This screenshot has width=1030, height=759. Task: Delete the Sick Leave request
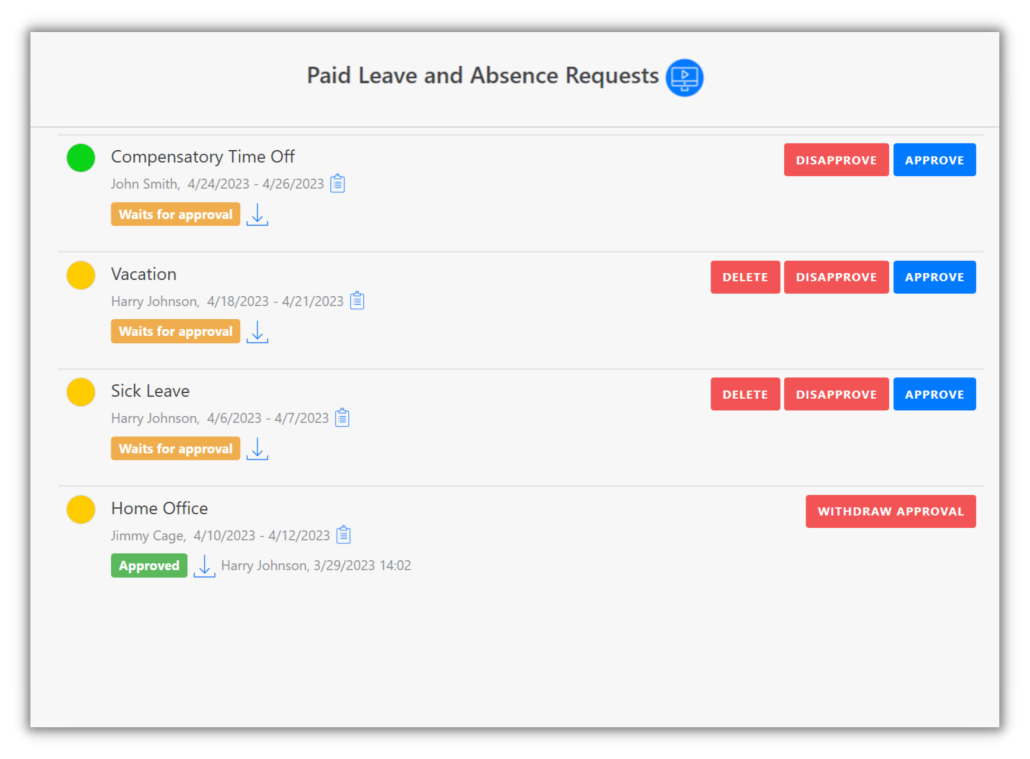pyautogui.click(x=744, y=393)
